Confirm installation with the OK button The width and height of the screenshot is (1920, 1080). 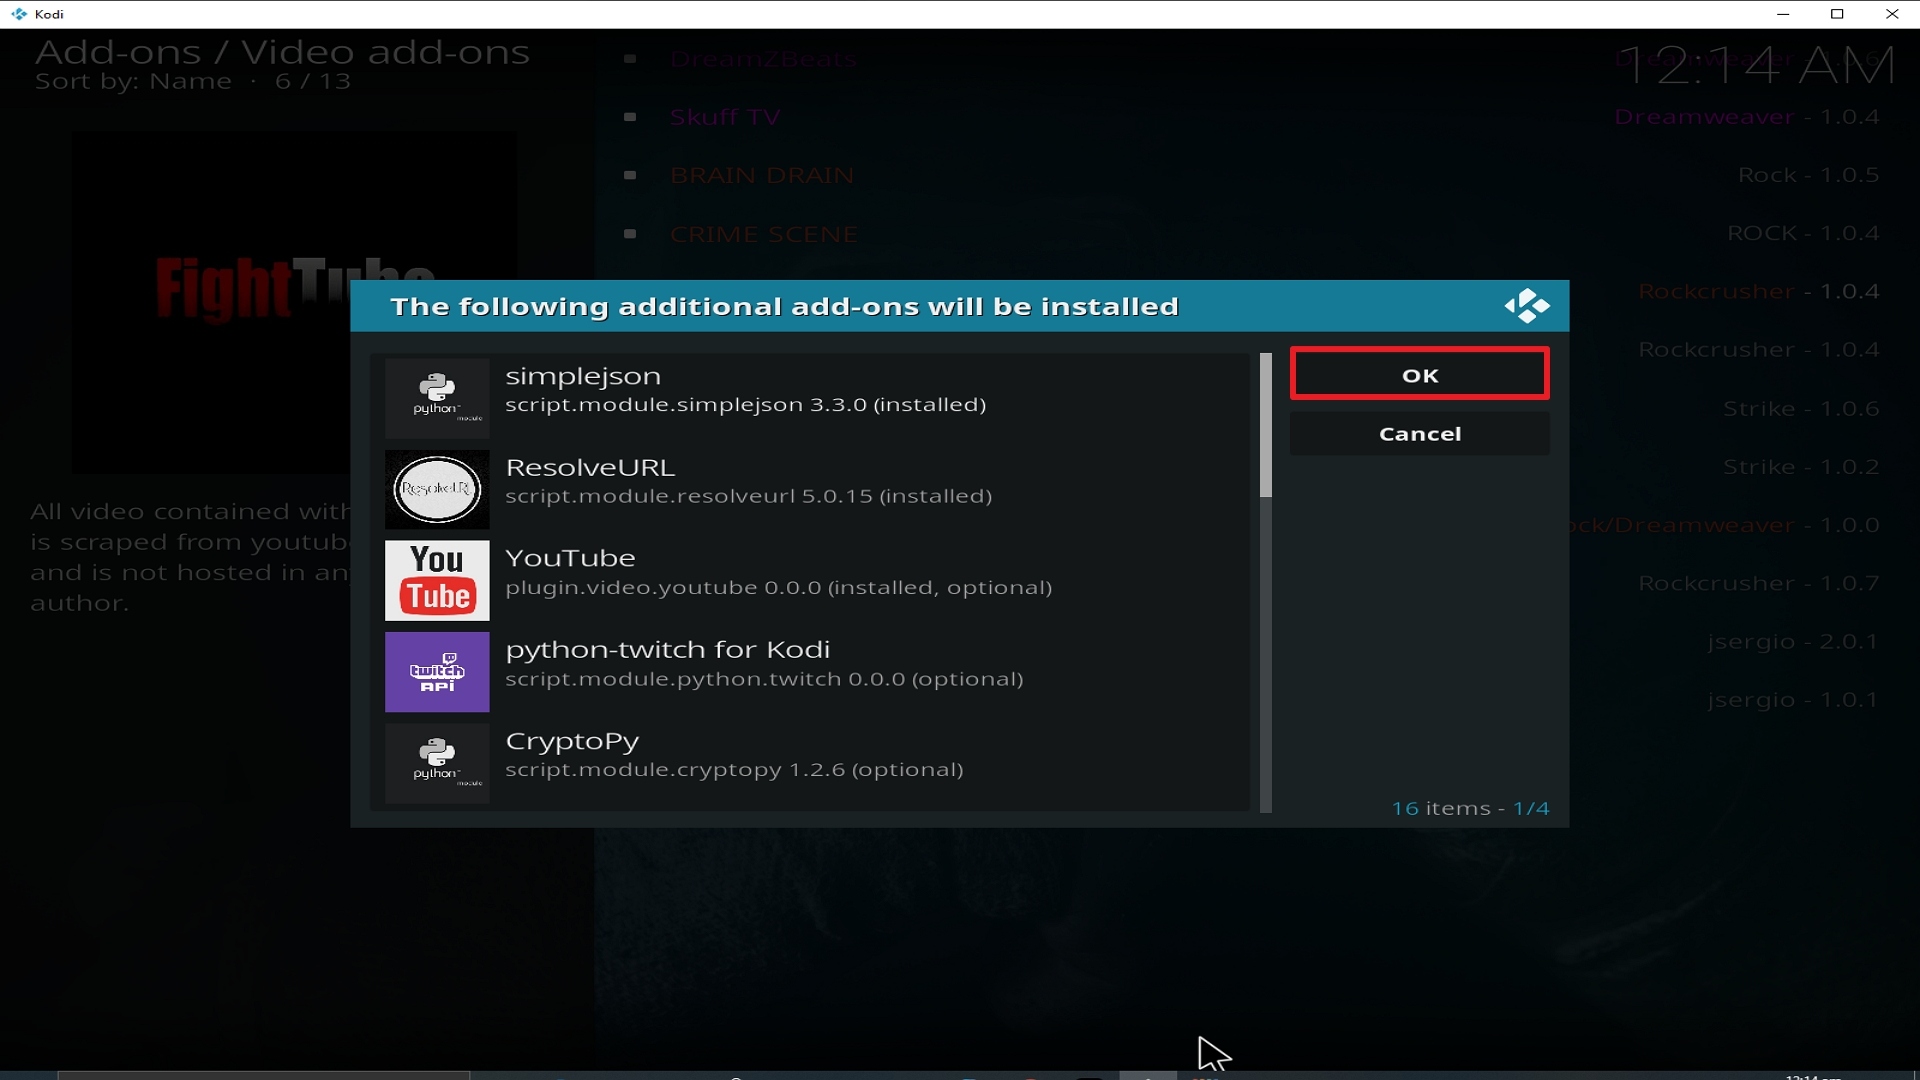(x=1419, y=374)
